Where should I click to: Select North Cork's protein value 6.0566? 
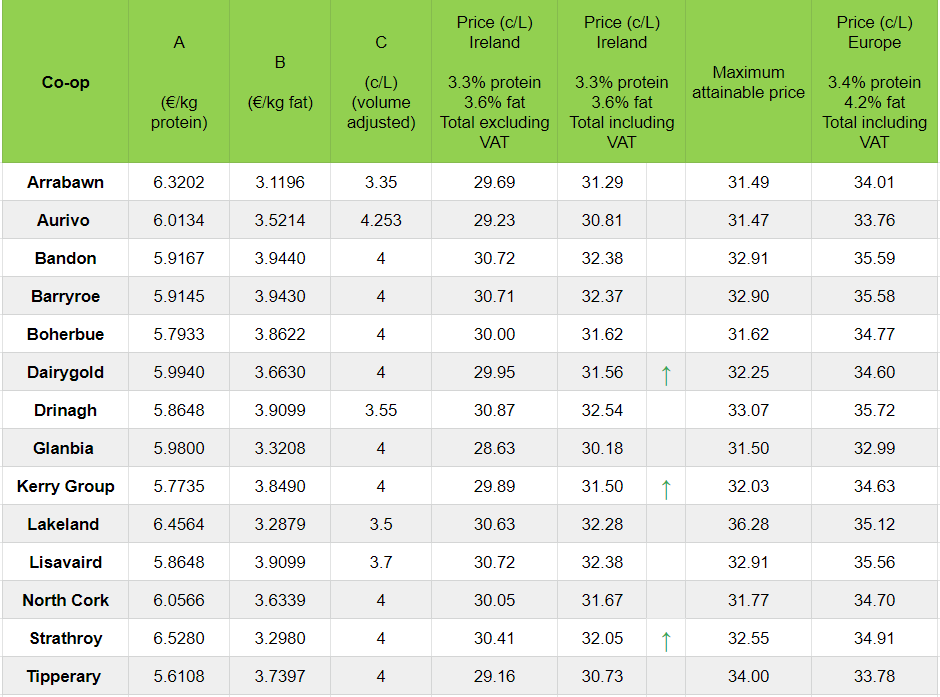[x=179, y=600]
